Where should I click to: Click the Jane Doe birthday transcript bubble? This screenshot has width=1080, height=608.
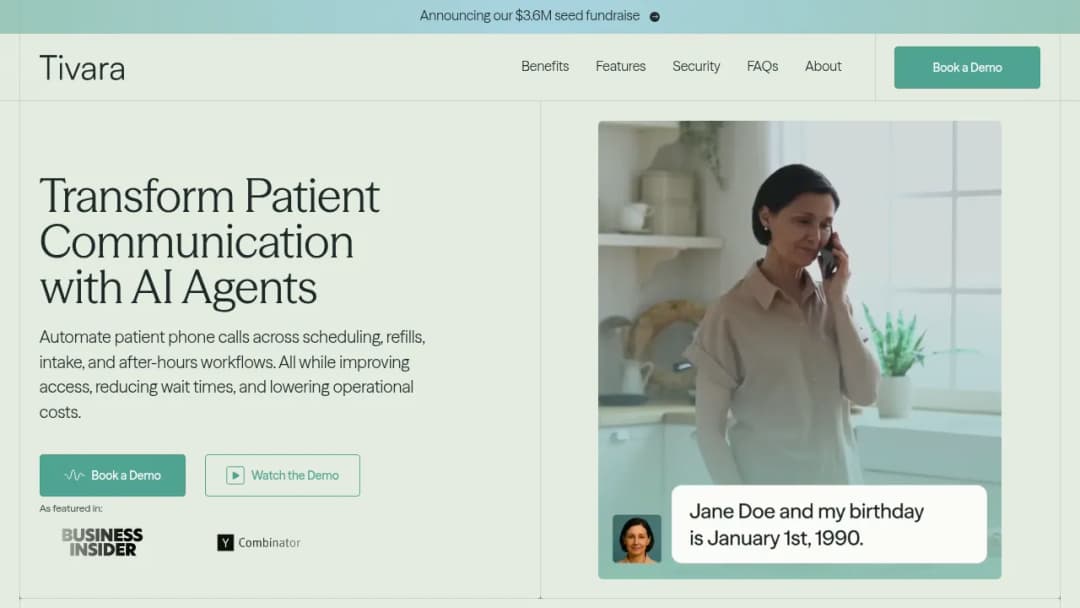829,524
